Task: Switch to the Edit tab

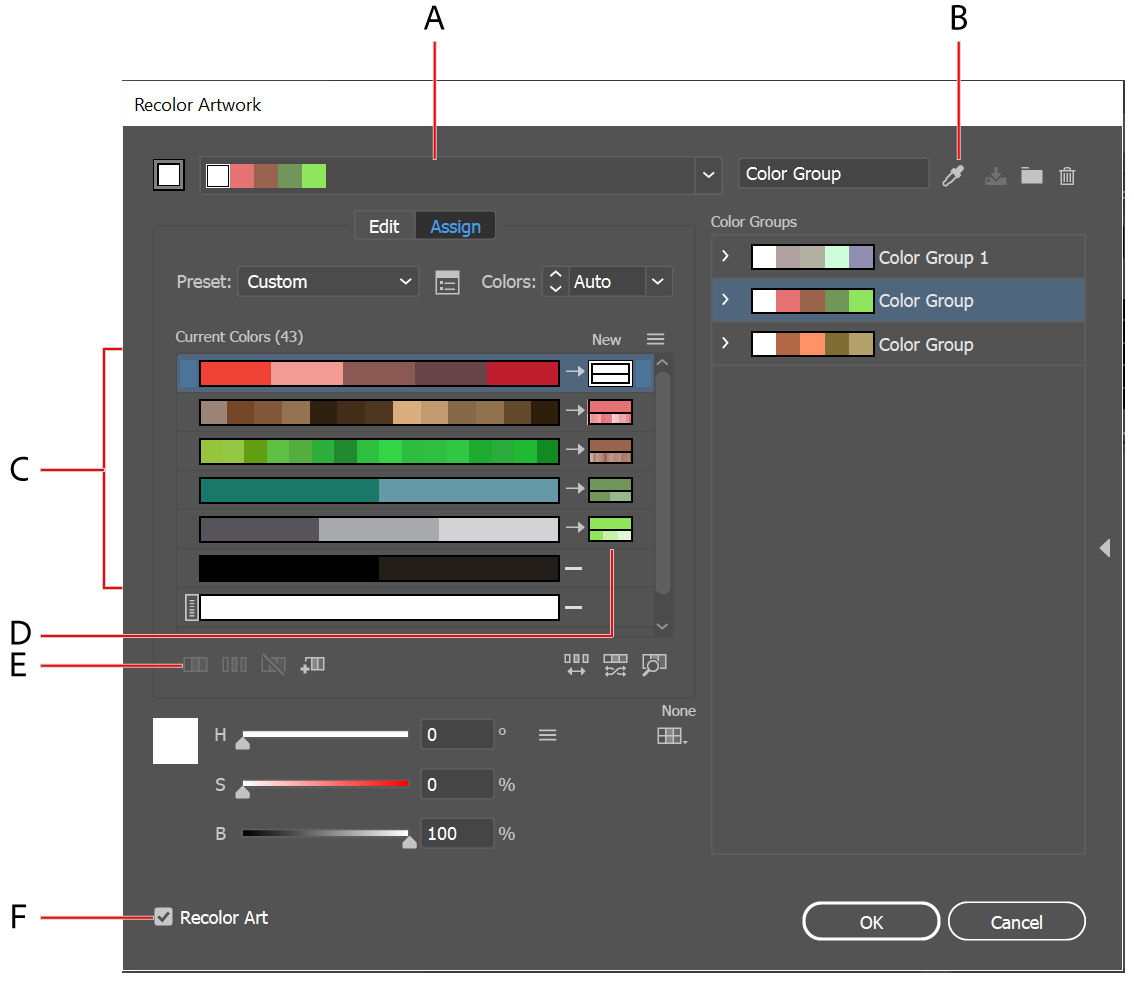Action: coord(385,225)
